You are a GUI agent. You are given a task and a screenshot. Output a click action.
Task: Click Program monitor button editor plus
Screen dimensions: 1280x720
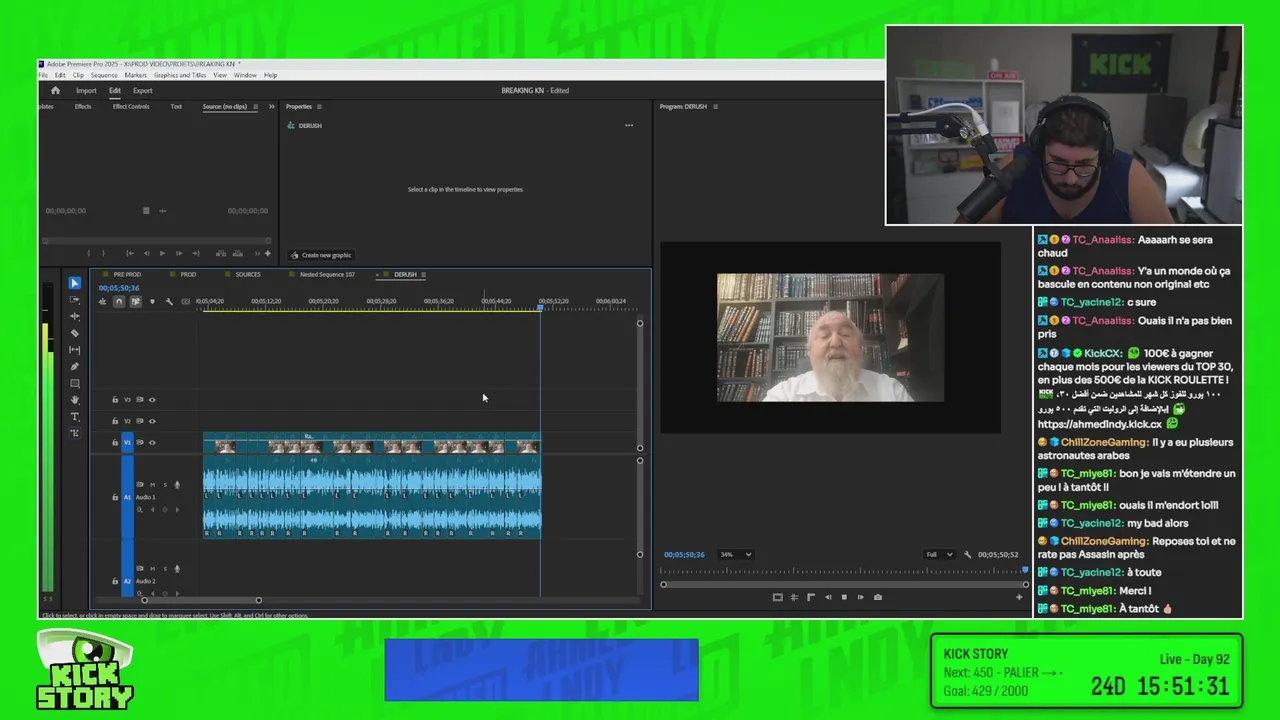[1019, 597]
